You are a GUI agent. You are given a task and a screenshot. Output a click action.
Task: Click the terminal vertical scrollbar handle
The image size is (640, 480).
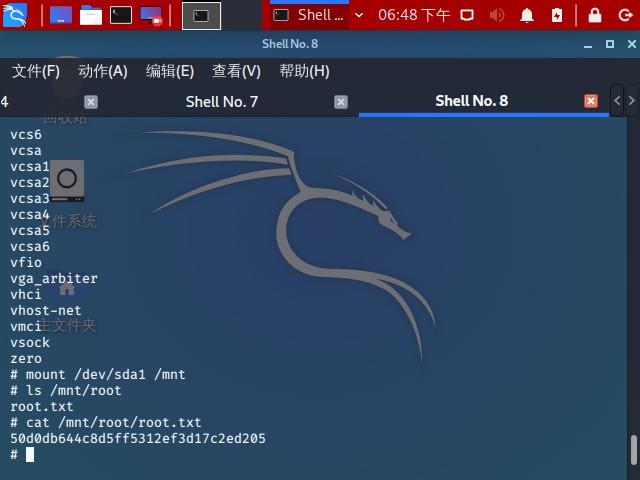pyautogui.click(x=633, y=449)
